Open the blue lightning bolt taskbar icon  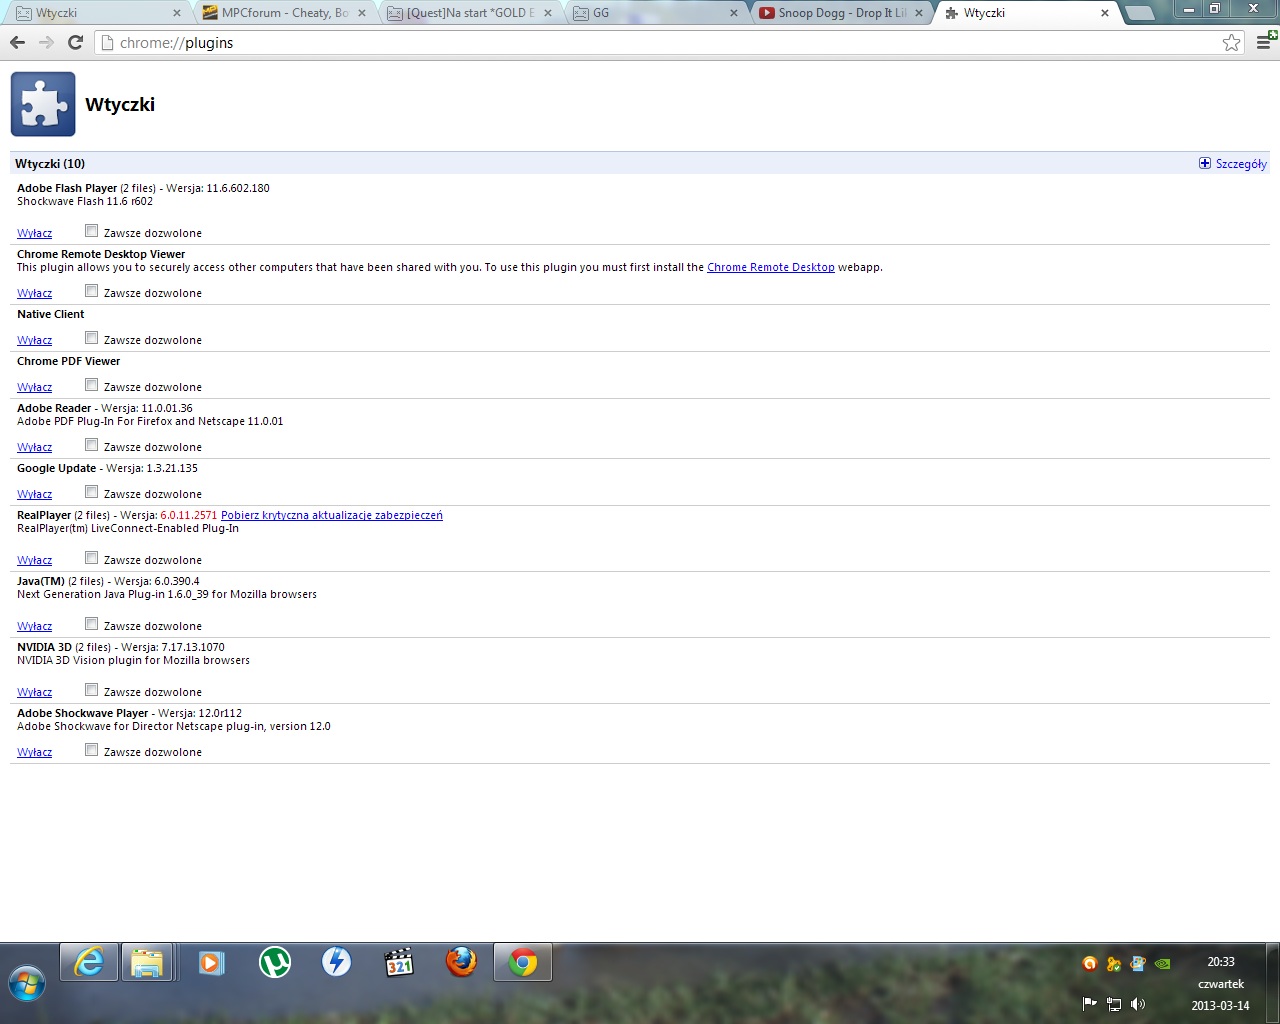[x=336, y=962]
